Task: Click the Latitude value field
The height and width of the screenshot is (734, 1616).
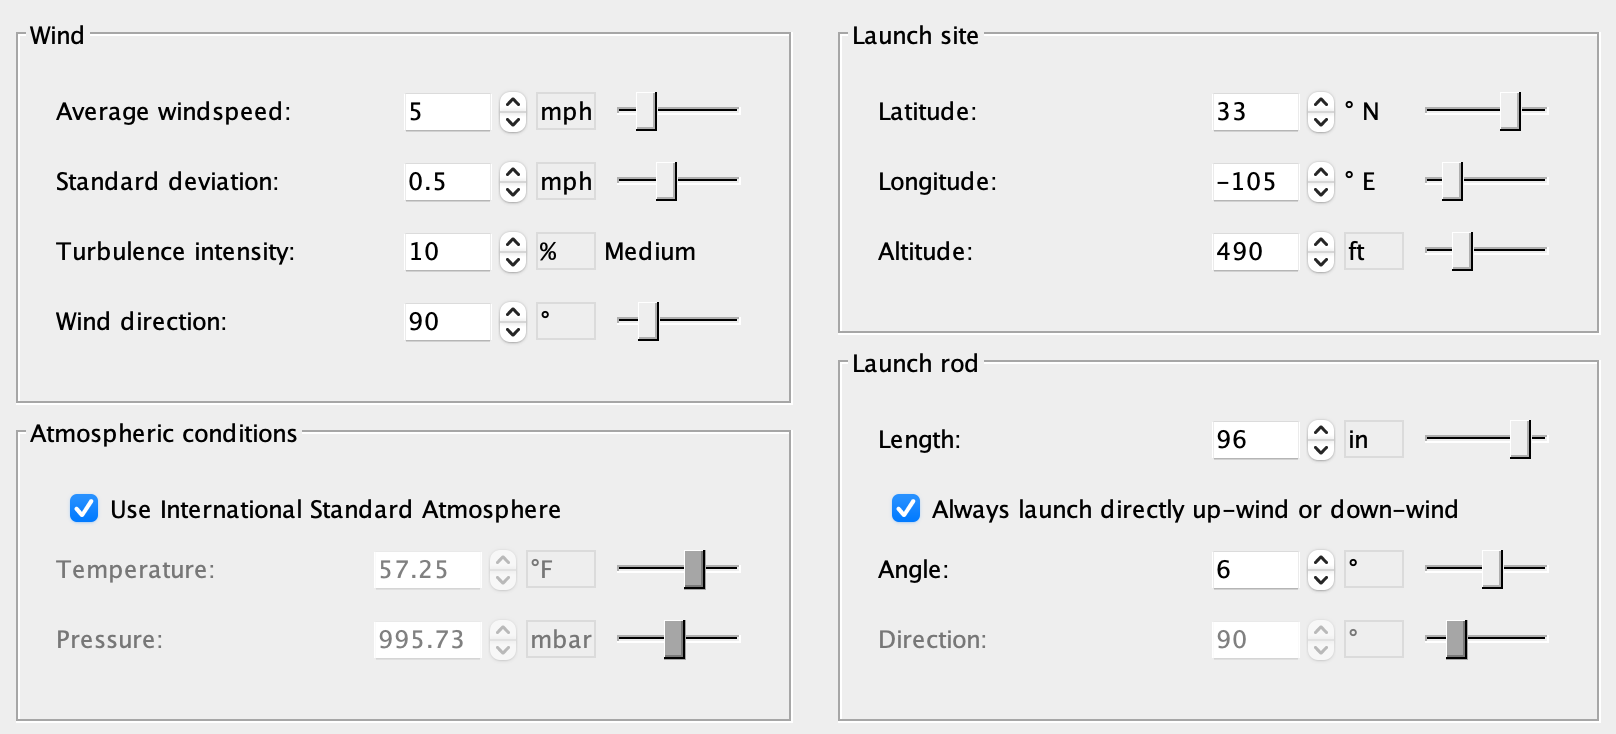Action: click(1255, 111)
